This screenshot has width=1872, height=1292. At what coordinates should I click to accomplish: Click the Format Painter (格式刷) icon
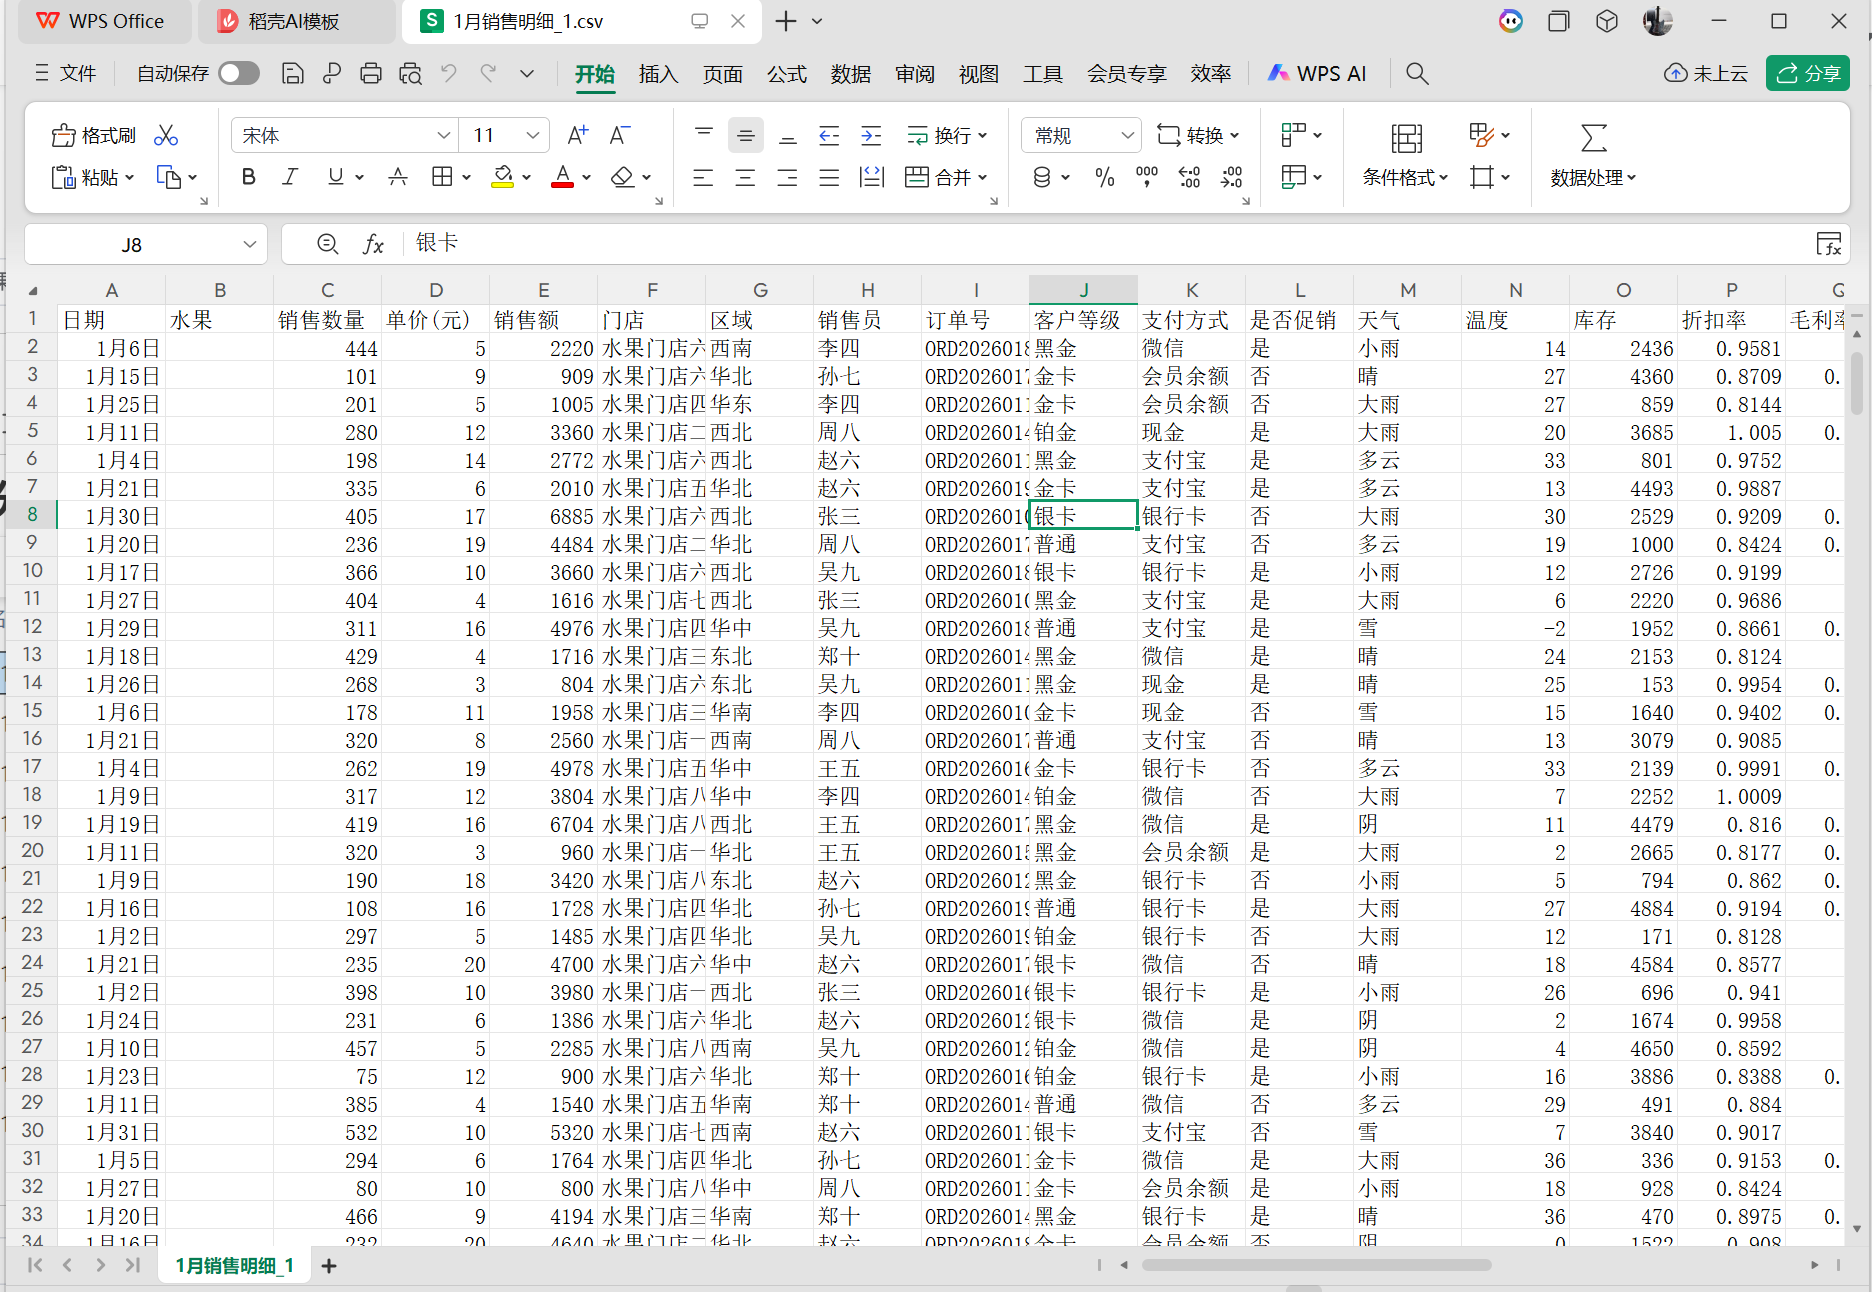(64, 135)
